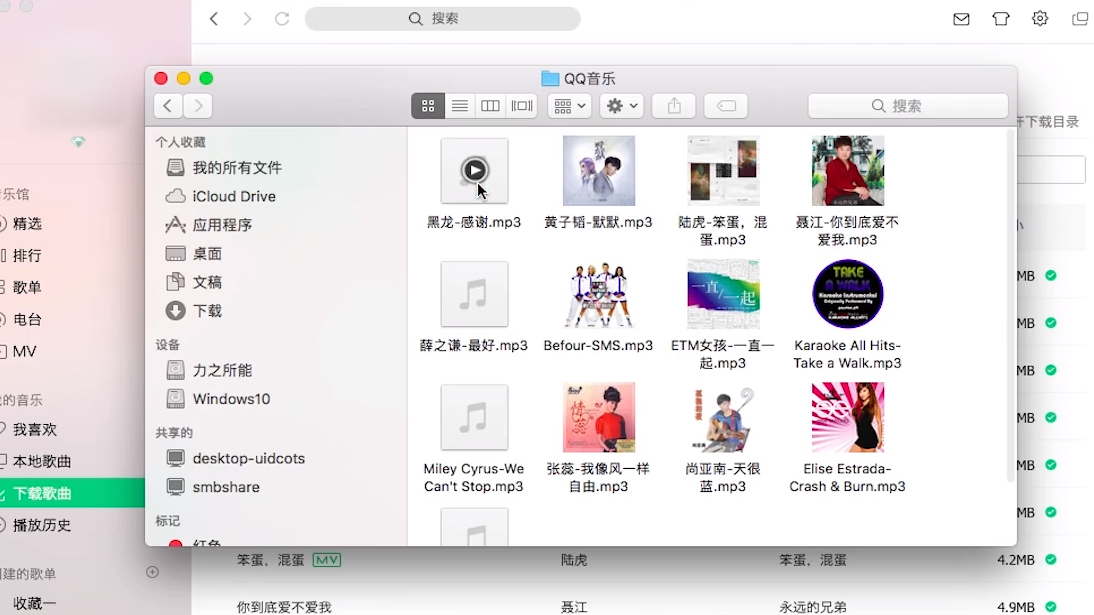
Task: Click MV badge on 笨蛋、混蛋 row
Action: click(327, 560)
